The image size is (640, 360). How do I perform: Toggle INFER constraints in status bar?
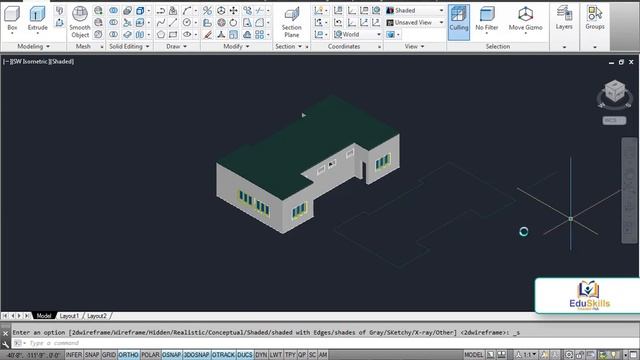tap(74, 355)
